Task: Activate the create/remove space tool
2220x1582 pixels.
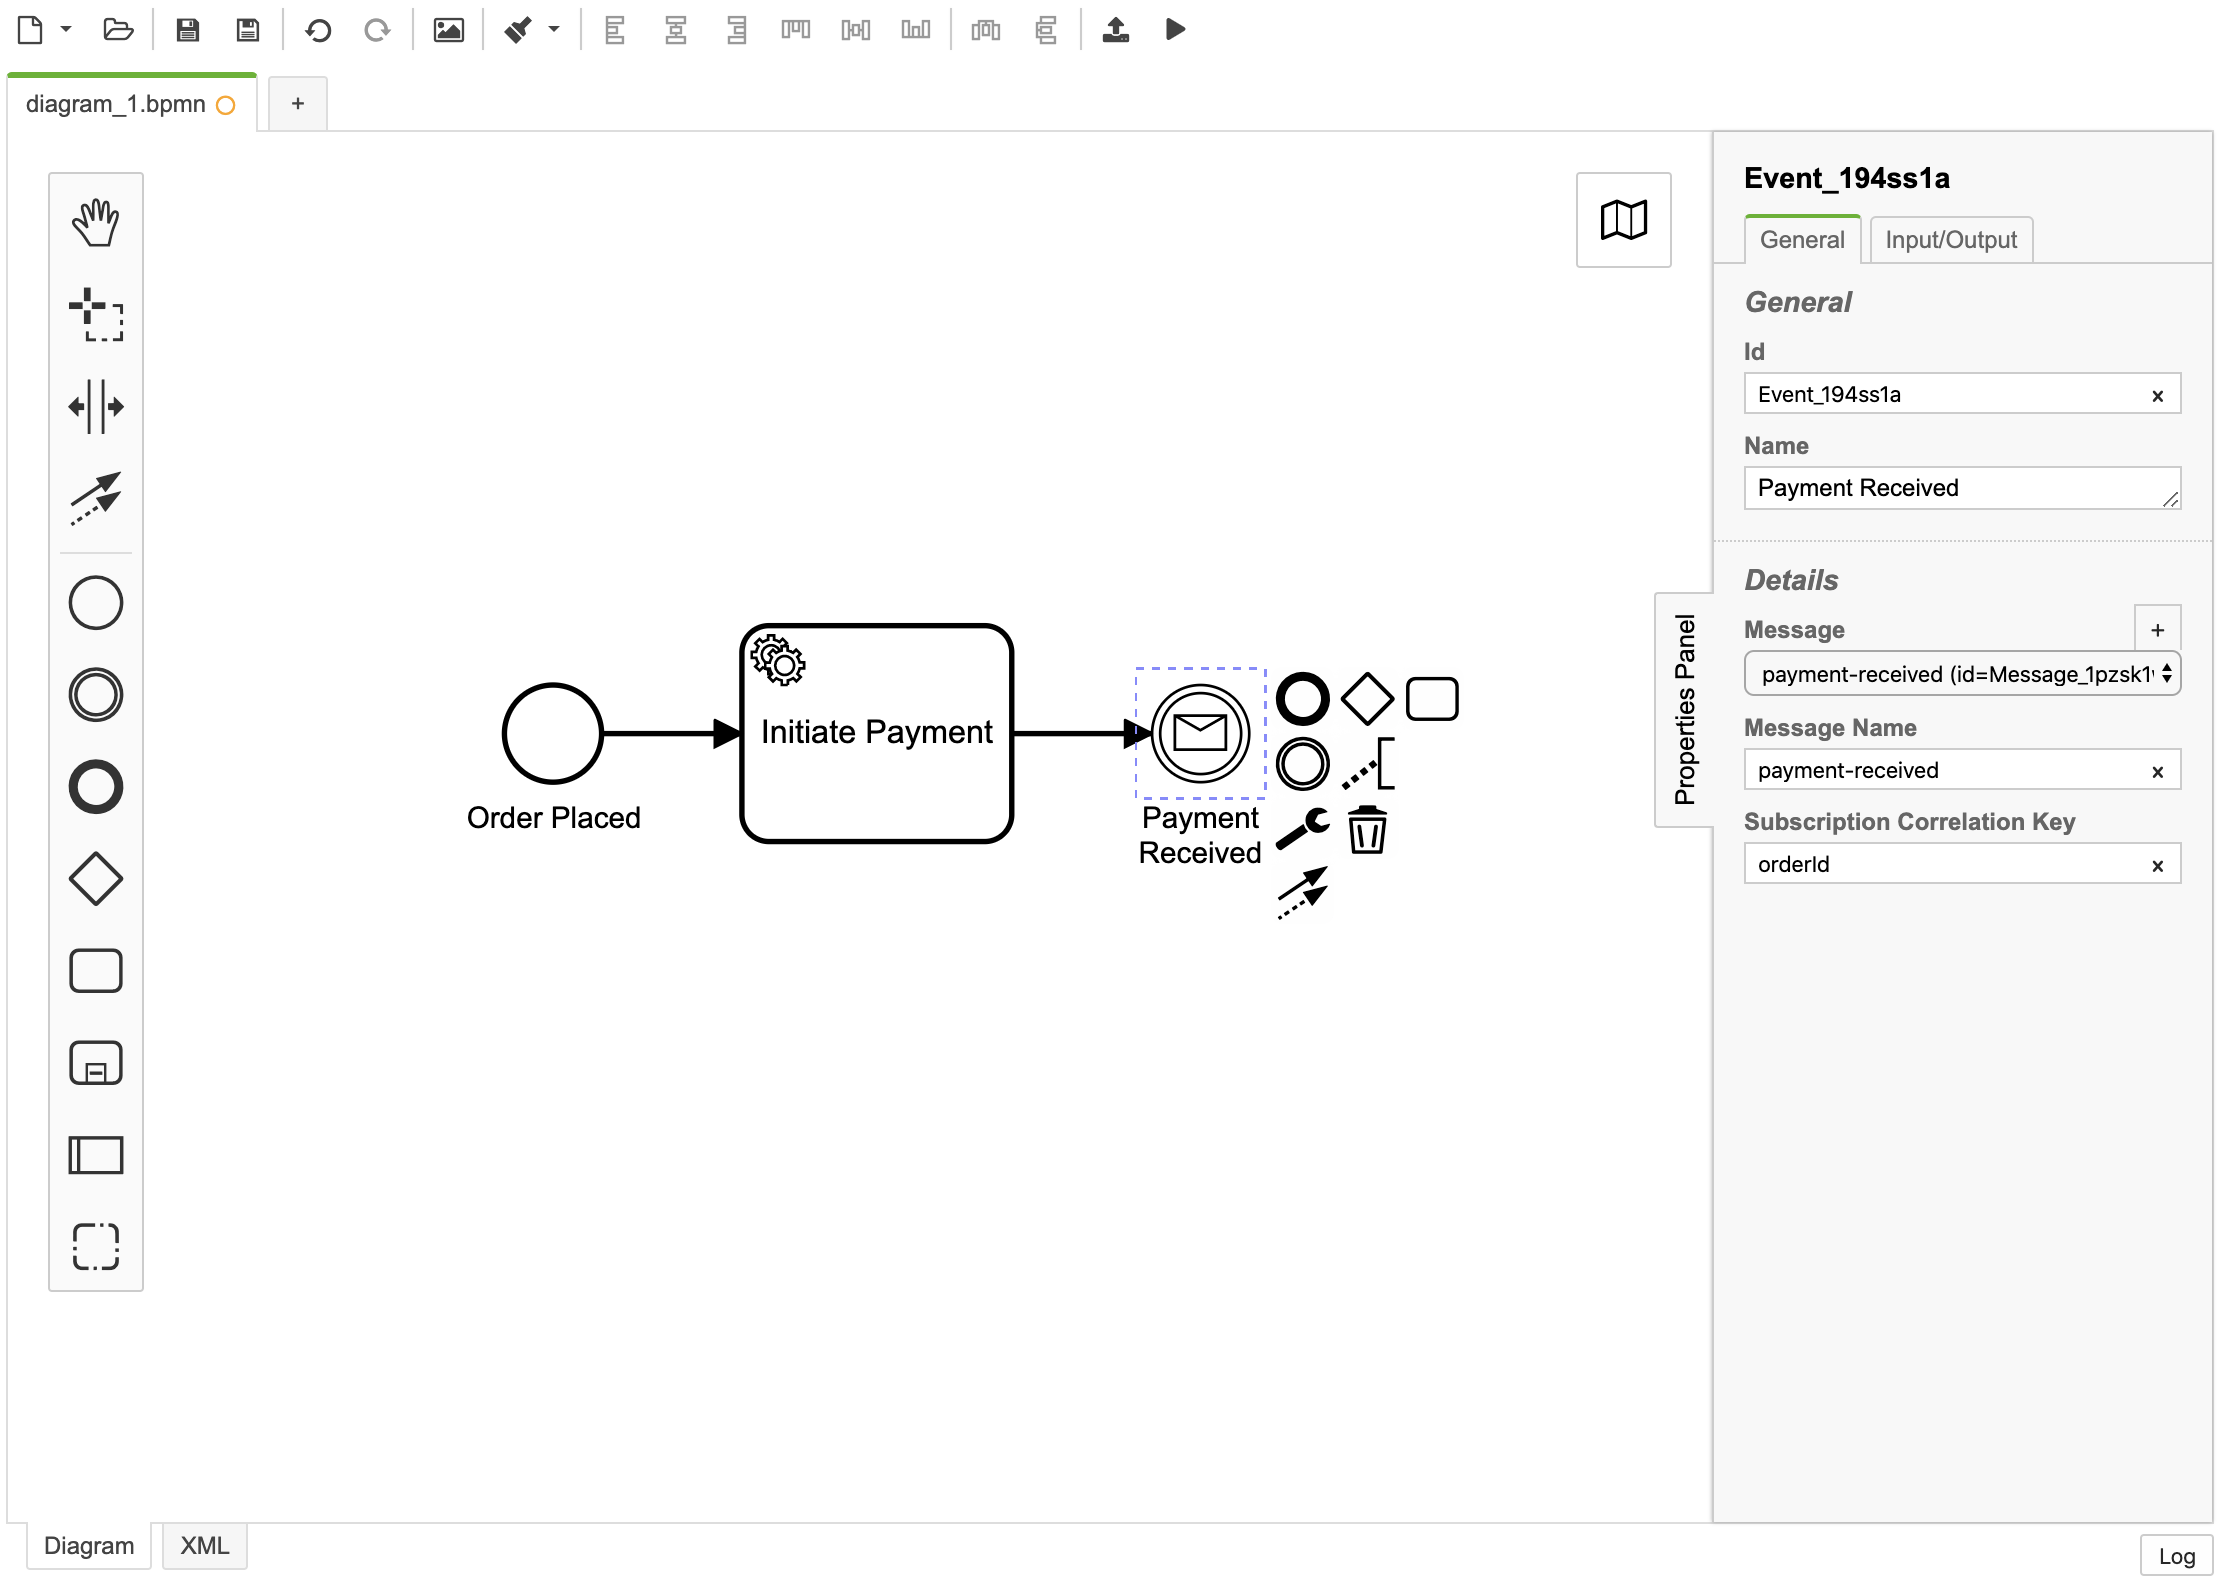Action: [x=96, y=406]
